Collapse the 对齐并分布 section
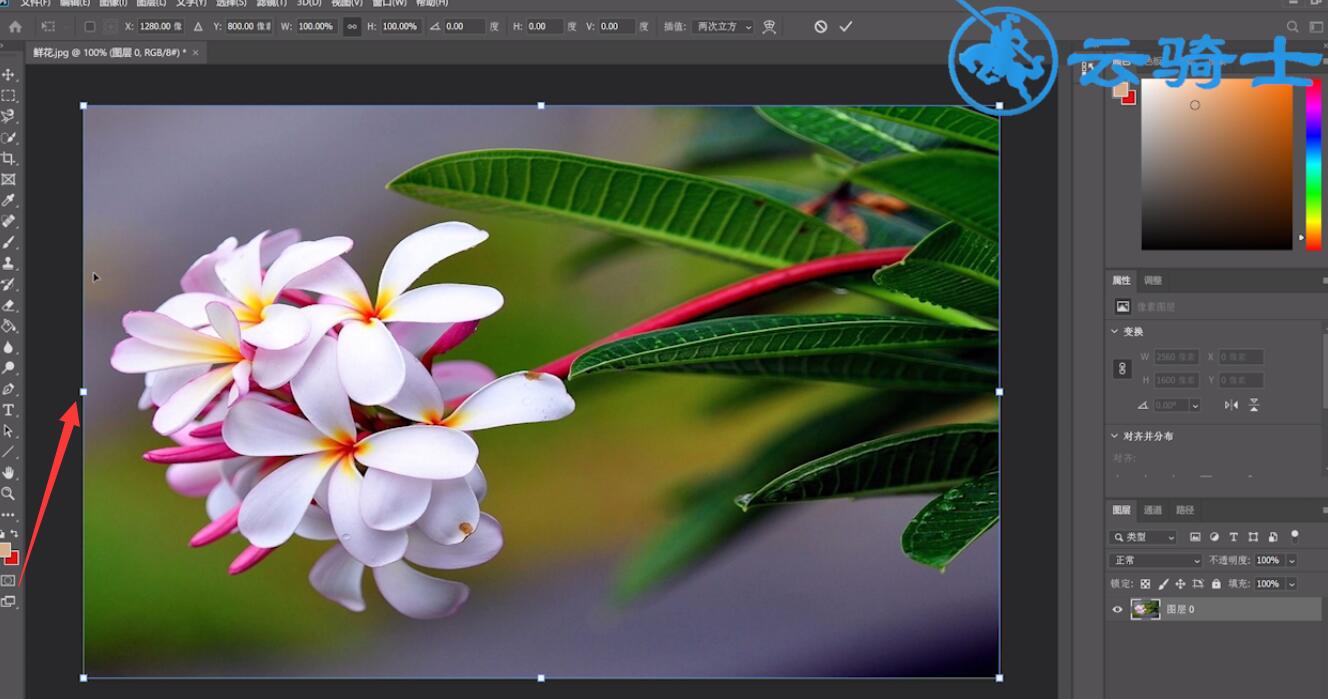The image size is (1328, 699). [x=1115, y=436]
